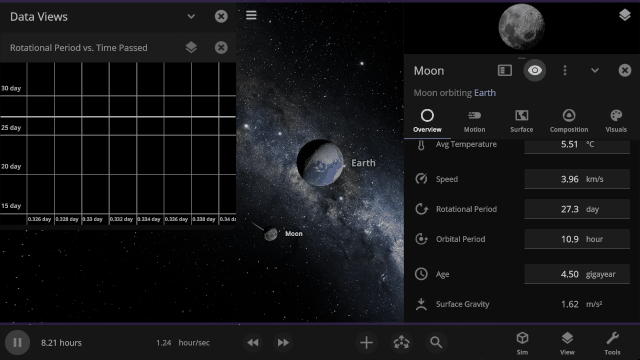Collapse the Moon properties panel chevron
This screenshot has height=360, width=640.
pyautogui.click(x=595, y=70)
